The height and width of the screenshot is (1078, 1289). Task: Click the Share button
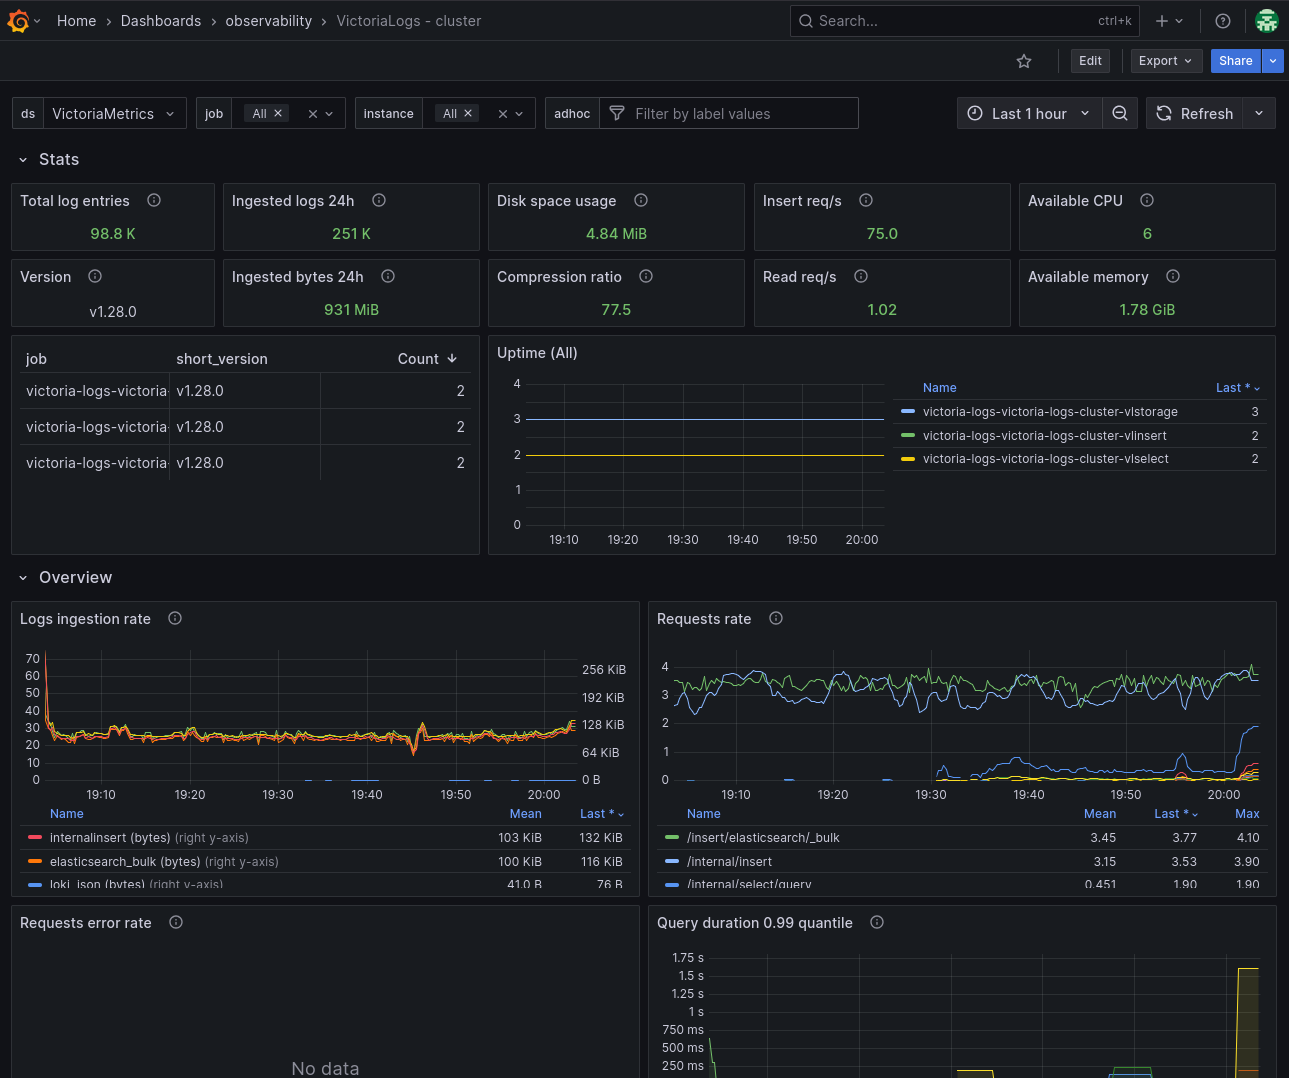pos(1236,61)
